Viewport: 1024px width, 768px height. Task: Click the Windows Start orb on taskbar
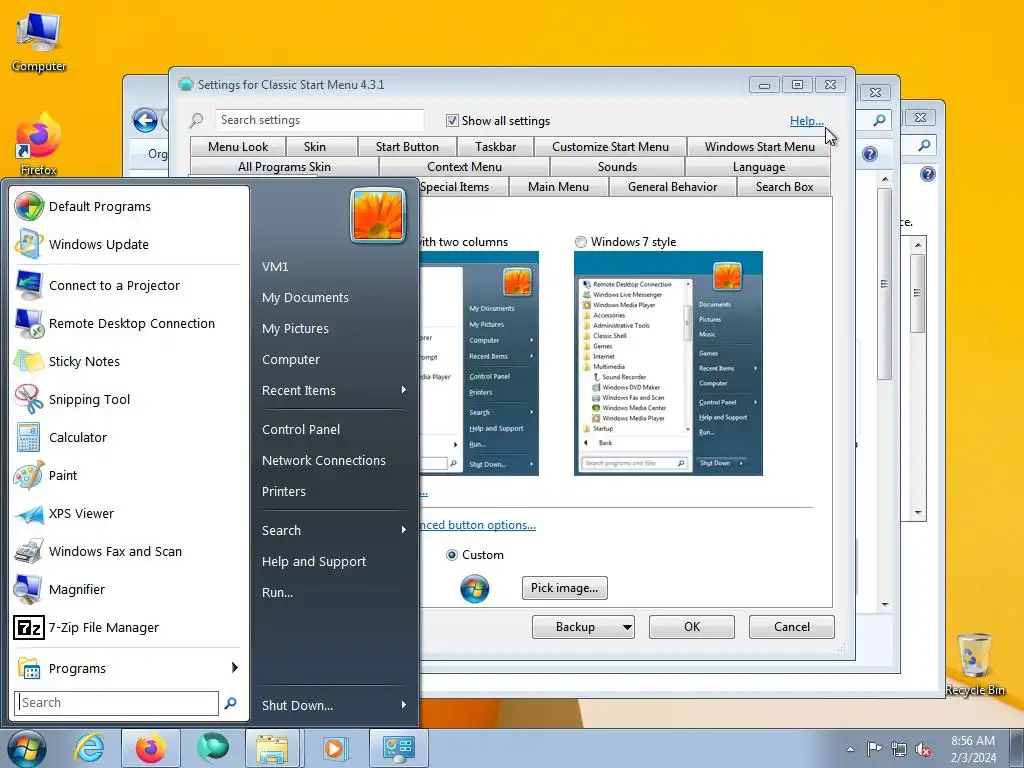(x=27, y=748)
